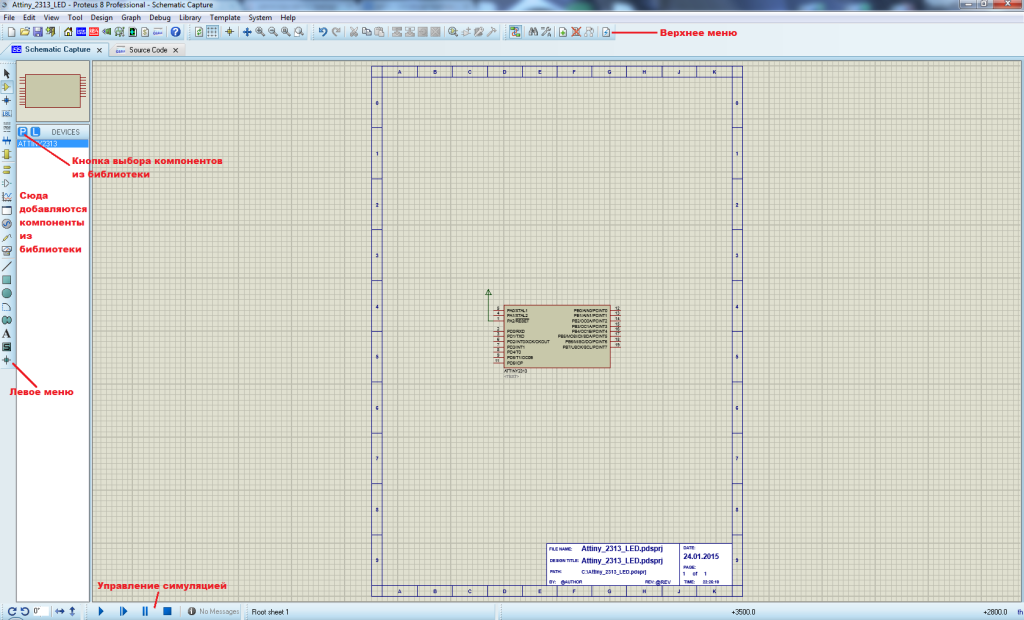Open the Template menu

[225, 18]
